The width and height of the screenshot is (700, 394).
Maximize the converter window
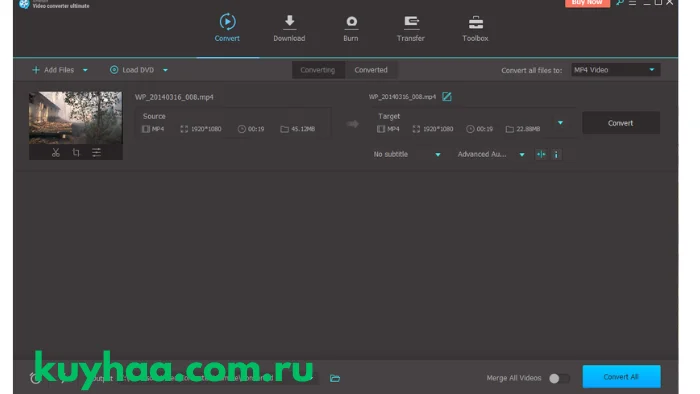point(658,3)
